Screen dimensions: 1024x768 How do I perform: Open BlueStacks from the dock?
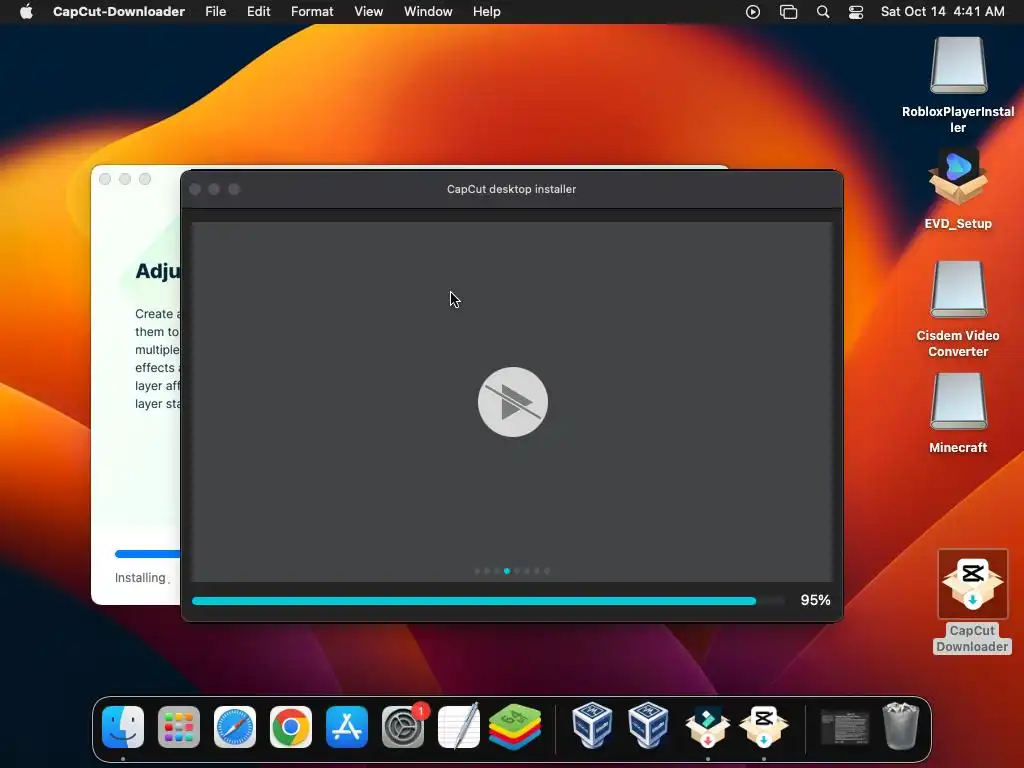click(515, 727)
